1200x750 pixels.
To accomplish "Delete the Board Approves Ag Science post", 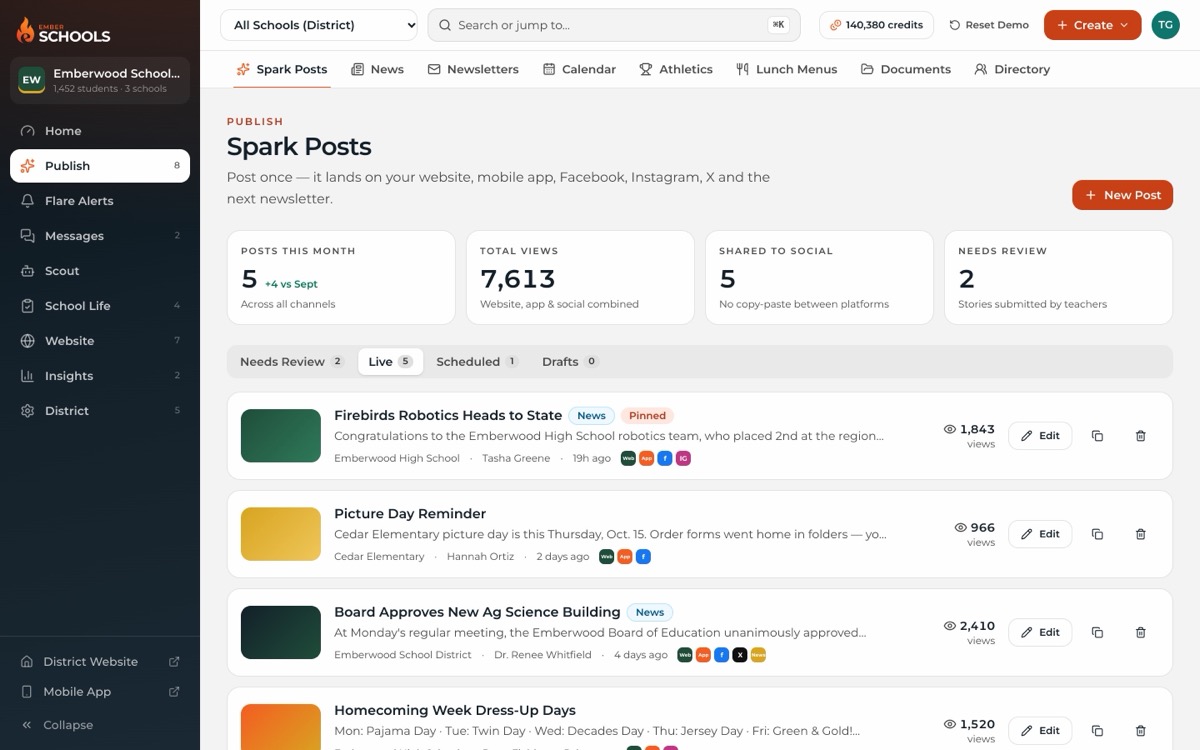I will coord(1141,632).
